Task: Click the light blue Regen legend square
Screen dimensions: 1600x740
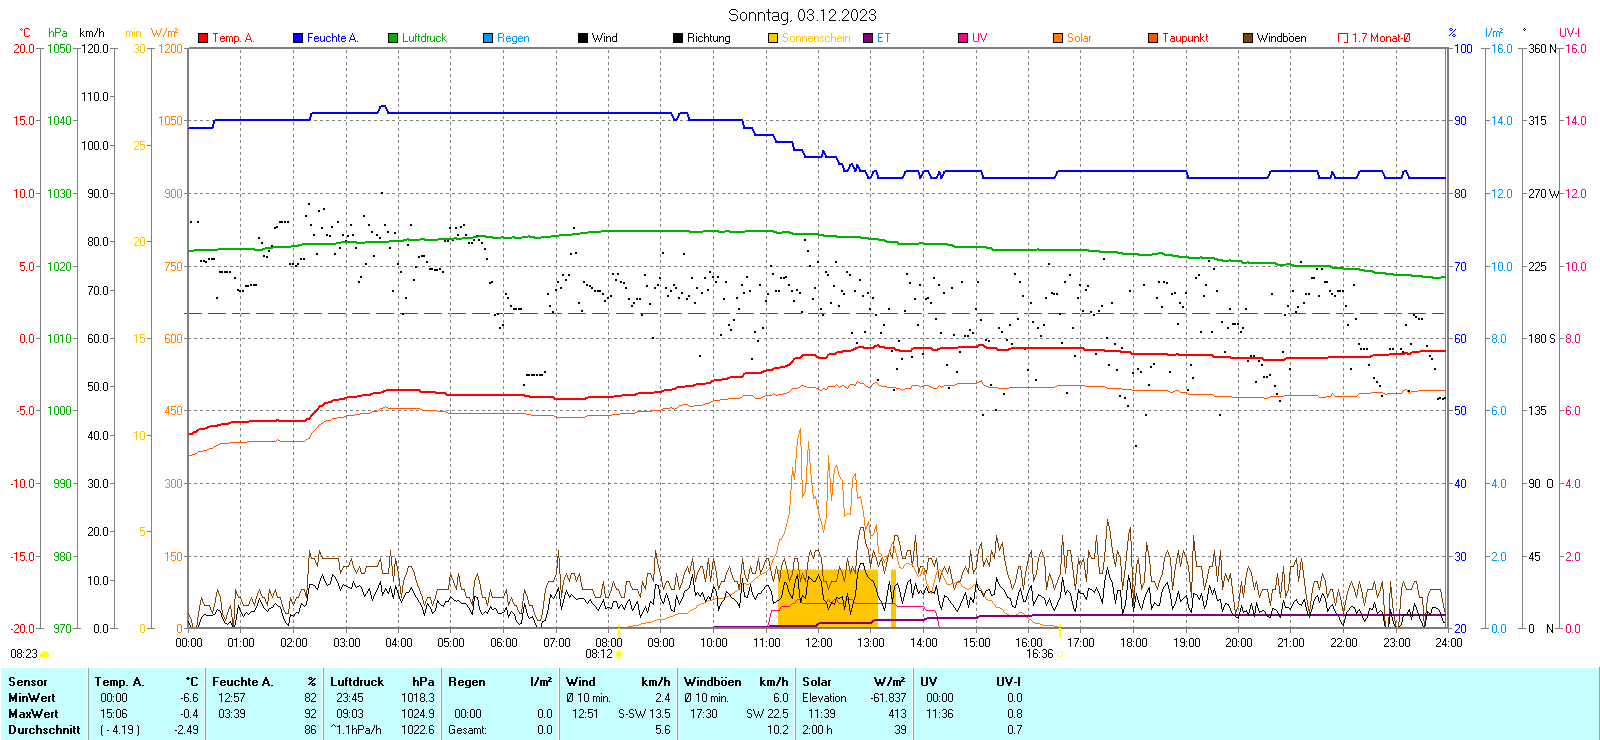Action: click(x=488, y=38)
